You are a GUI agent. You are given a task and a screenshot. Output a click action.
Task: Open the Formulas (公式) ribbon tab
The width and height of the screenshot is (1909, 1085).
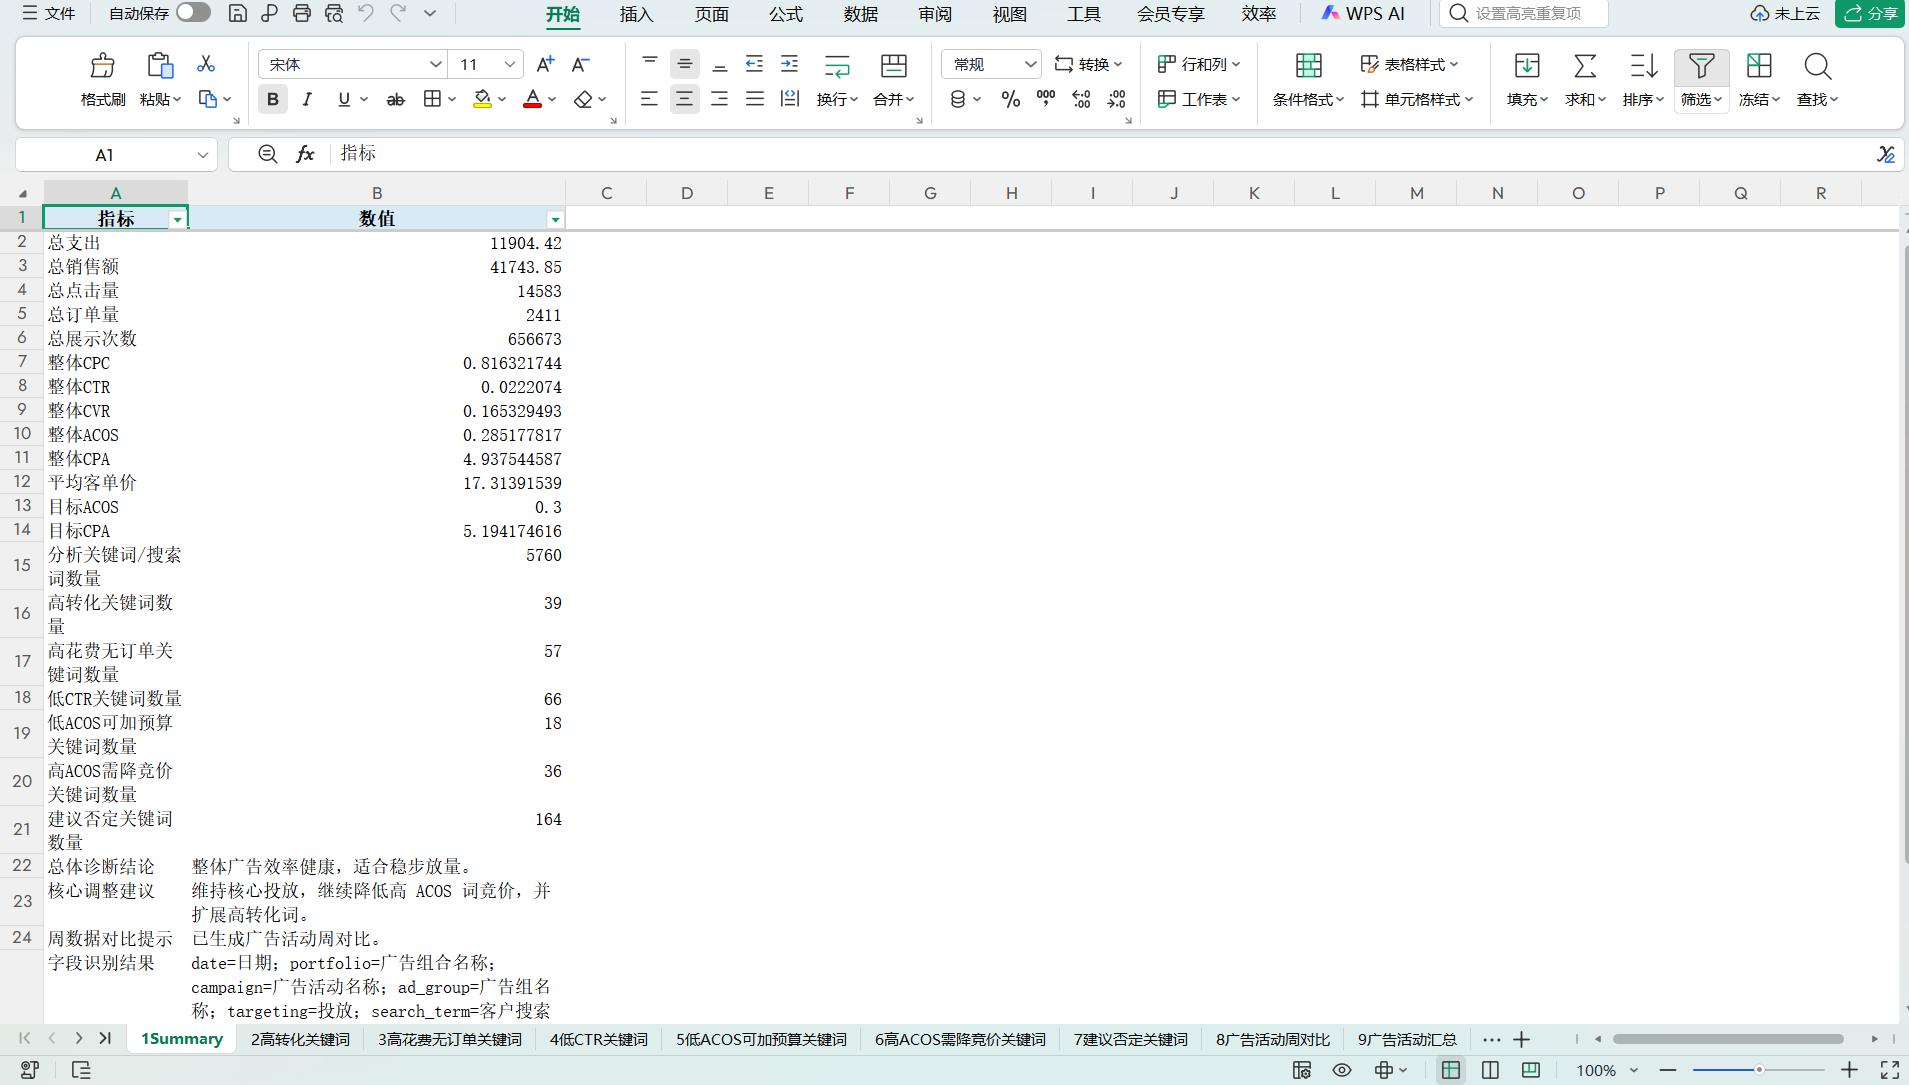click(x=785, y=14)
